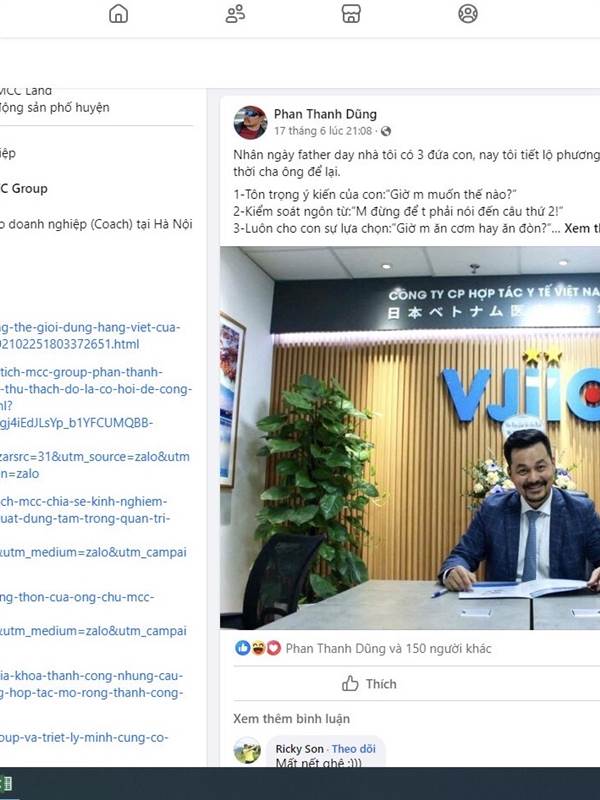Open the Groups icon in top navigation
This screenshot has height=800, width=600.
point(468,14)
